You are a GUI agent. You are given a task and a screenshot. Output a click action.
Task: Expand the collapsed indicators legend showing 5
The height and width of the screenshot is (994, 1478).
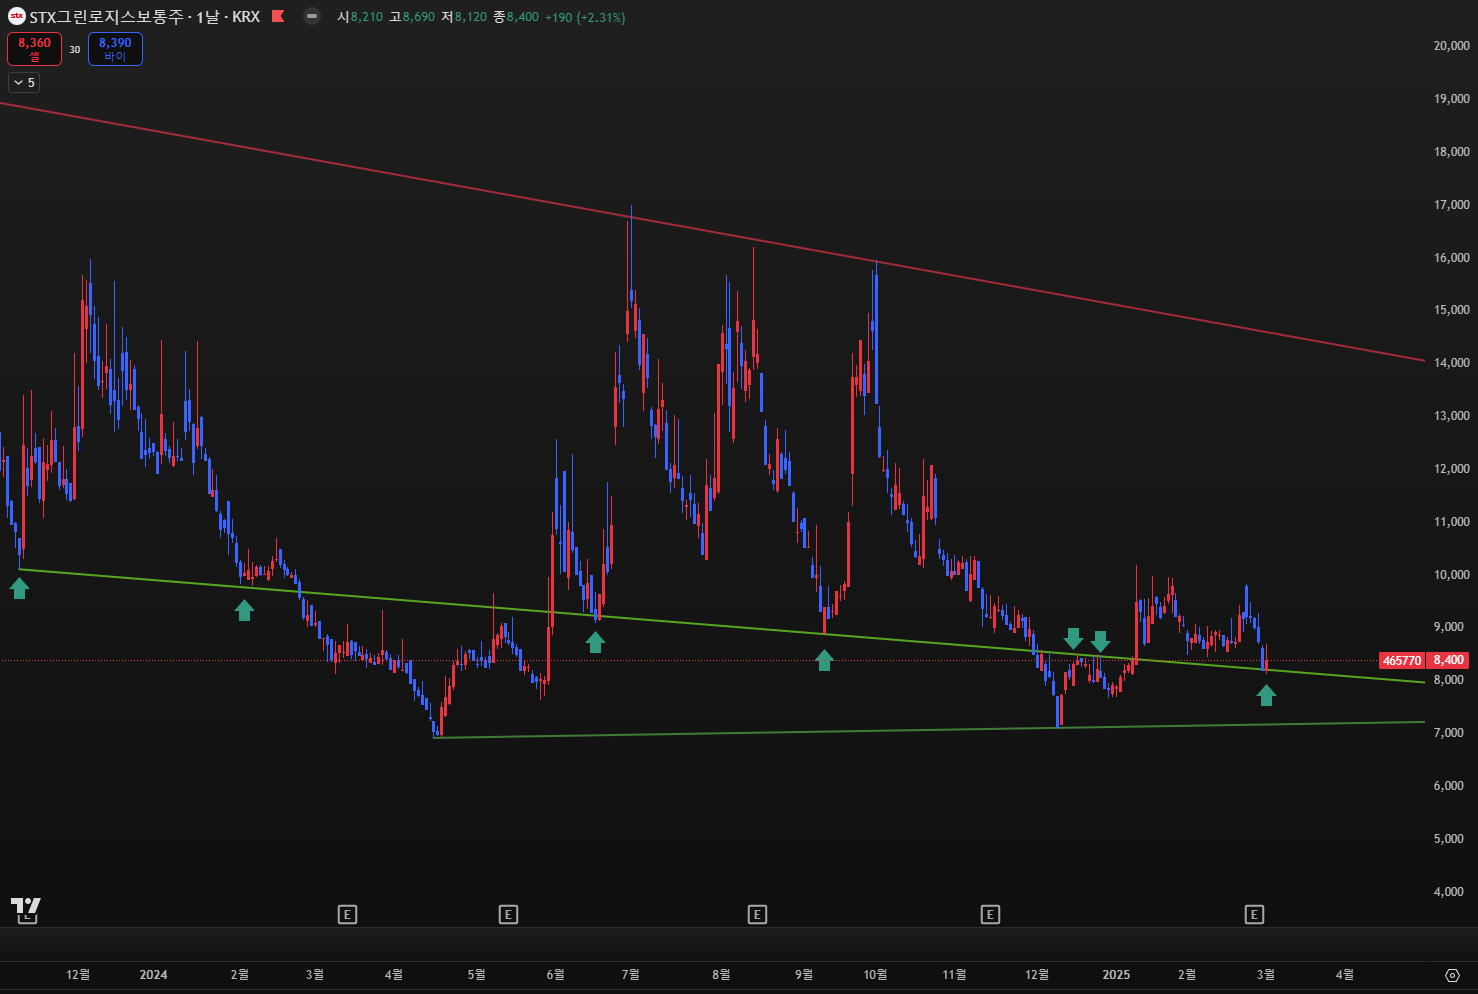pos(24,83)
